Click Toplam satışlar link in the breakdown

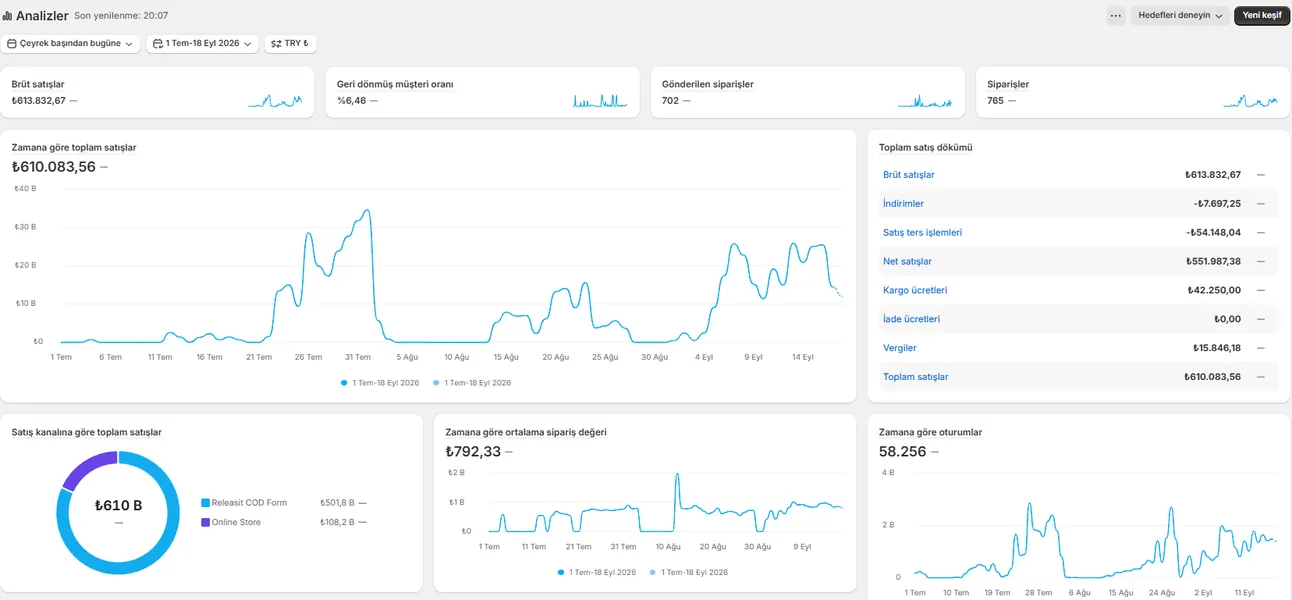click(915, 377)
